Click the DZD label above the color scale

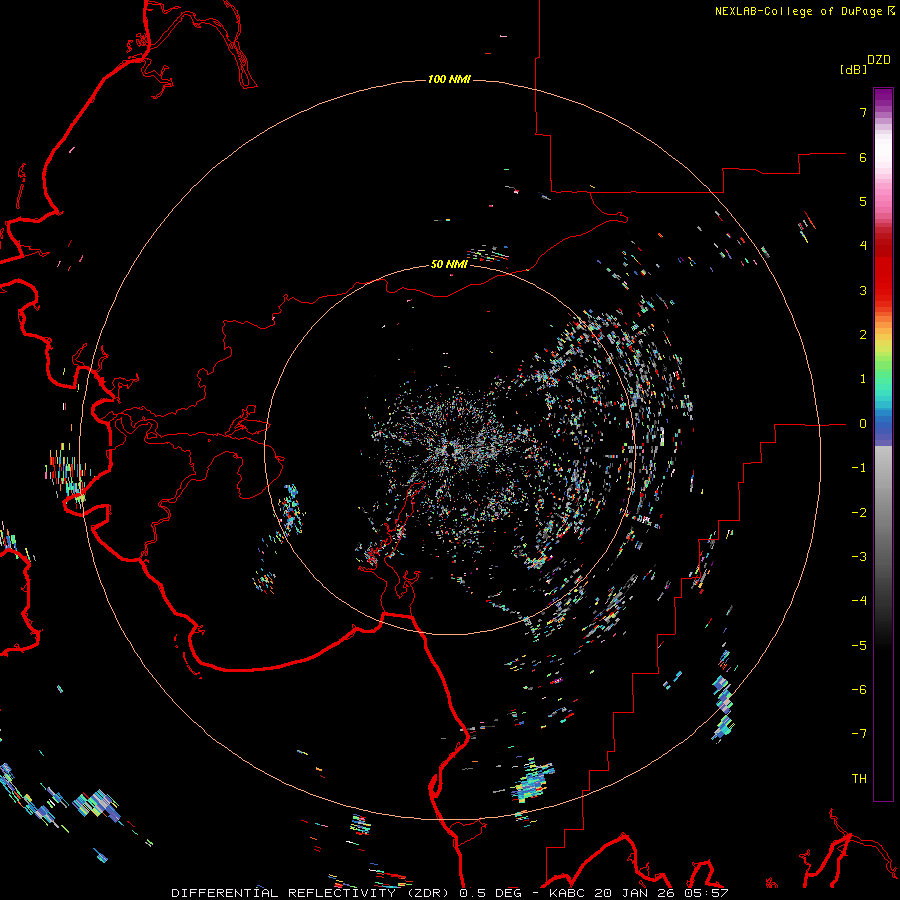(879, 60)
